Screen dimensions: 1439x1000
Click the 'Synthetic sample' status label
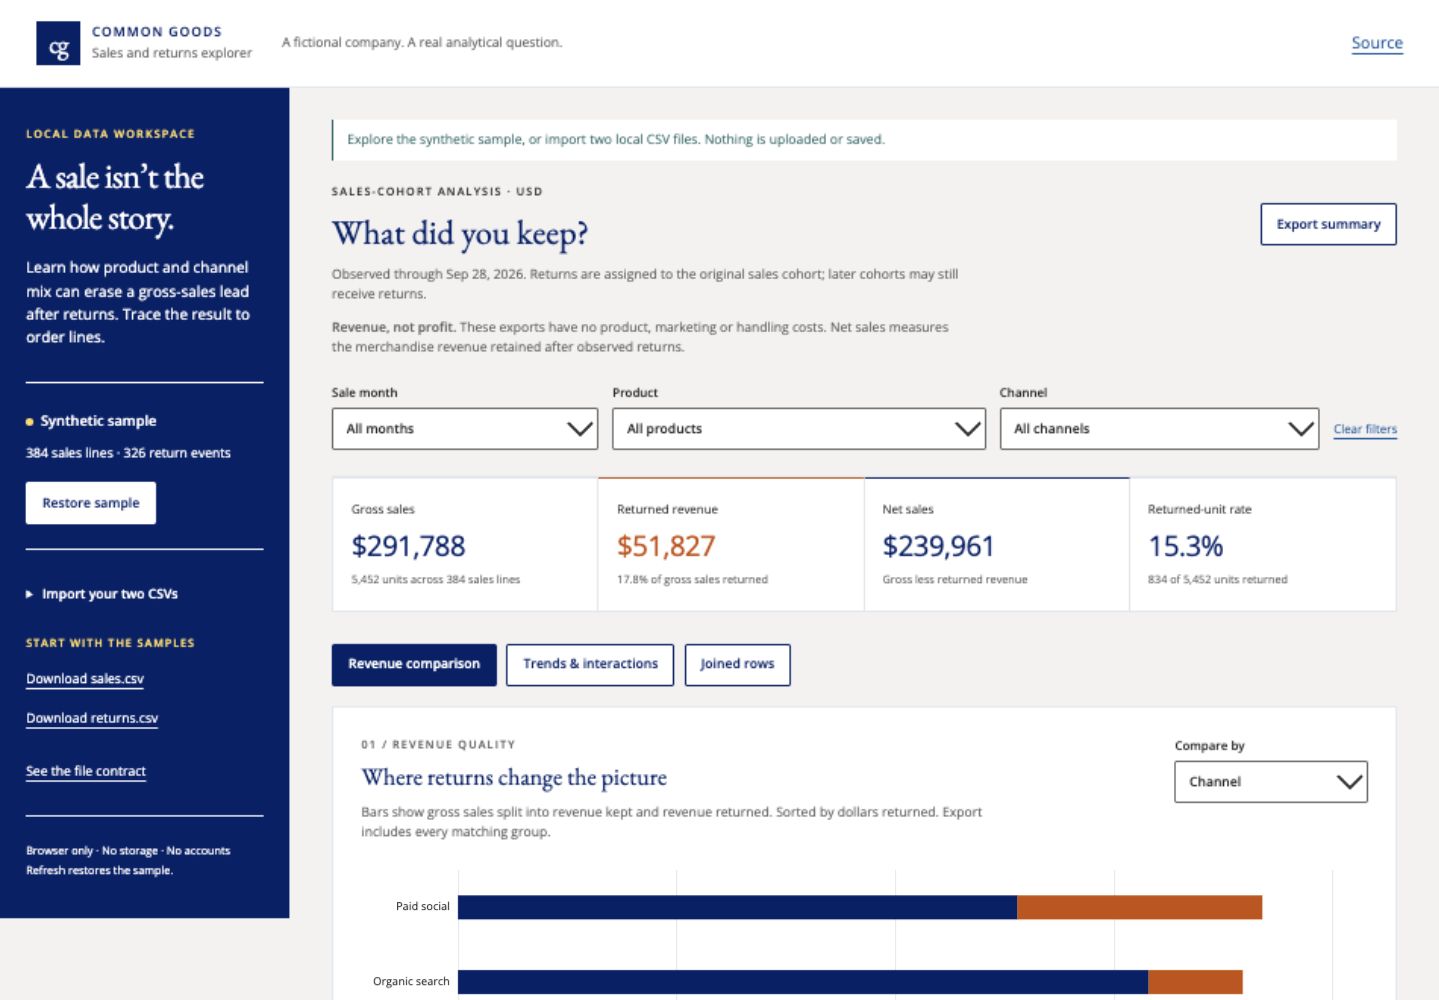click(x=98, y=421)
